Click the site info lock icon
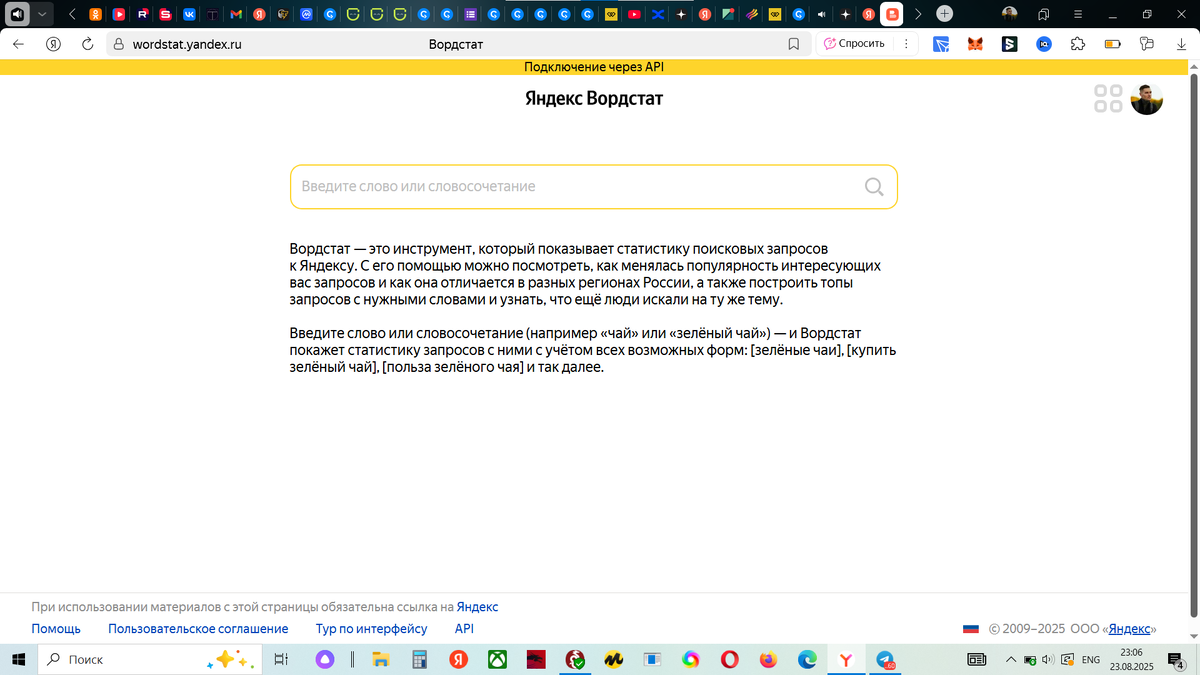The image size is (1200, 675). pyautogui.click(x=118, y=44)
